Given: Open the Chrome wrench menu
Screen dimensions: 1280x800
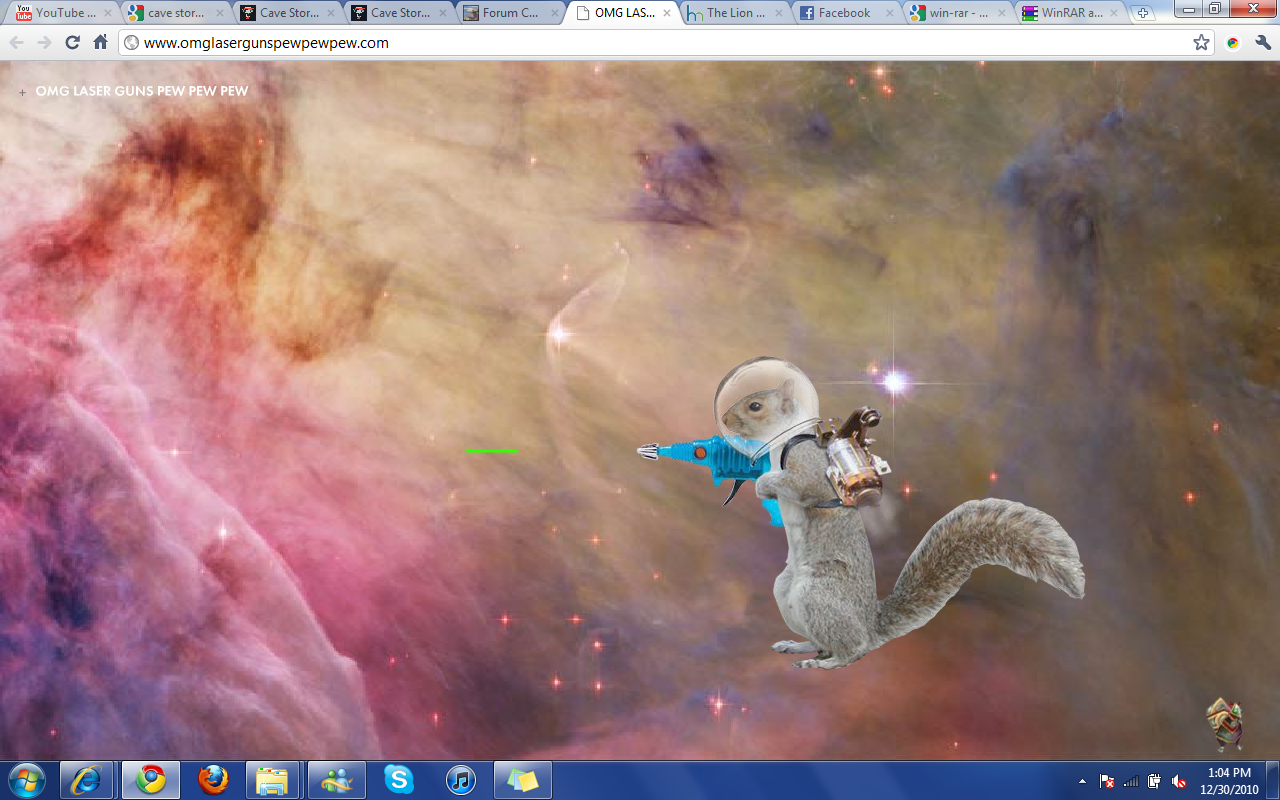Looking at the screenshot, I should click(x=1262, y=43).
